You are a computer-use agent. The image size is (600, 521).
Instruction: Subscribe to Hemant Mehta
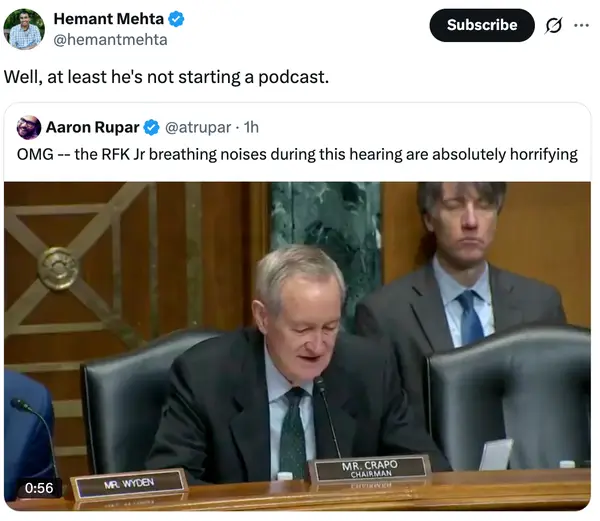[x=482, y=25]
